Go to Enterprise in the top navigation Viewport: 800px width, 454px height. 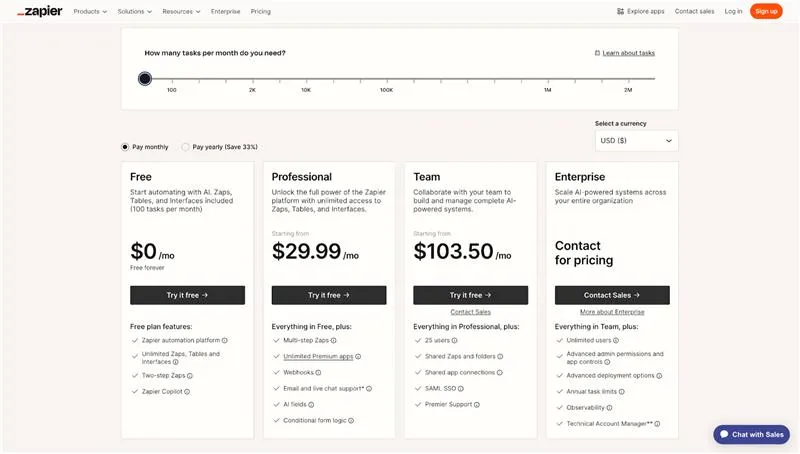(225, 11)
